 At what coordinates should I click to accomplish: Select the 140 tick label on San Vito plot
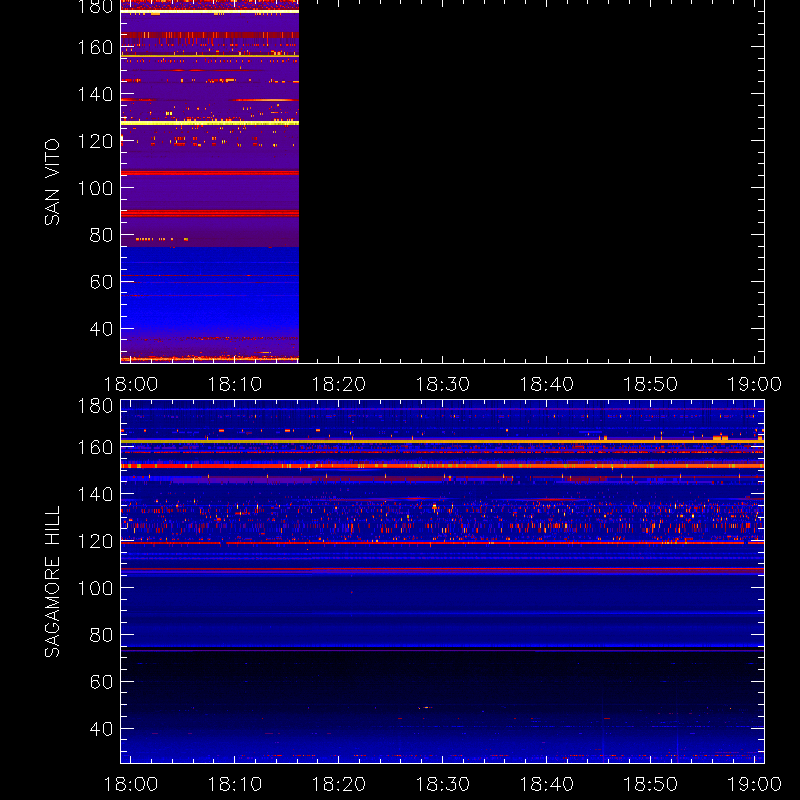[x=95, y=94]
